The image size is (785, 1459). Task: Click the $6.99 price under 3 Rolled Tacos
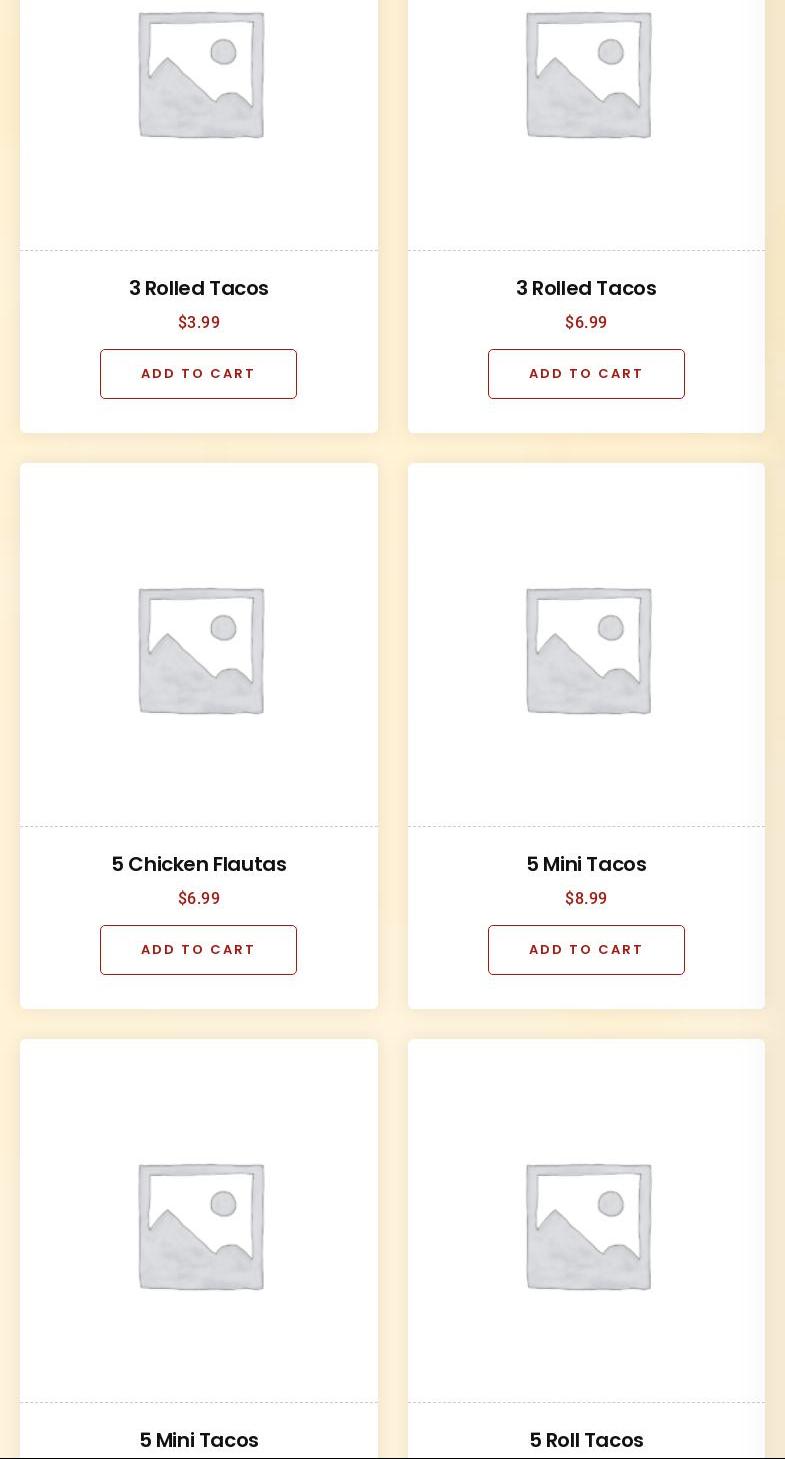(x=586, y=322)
